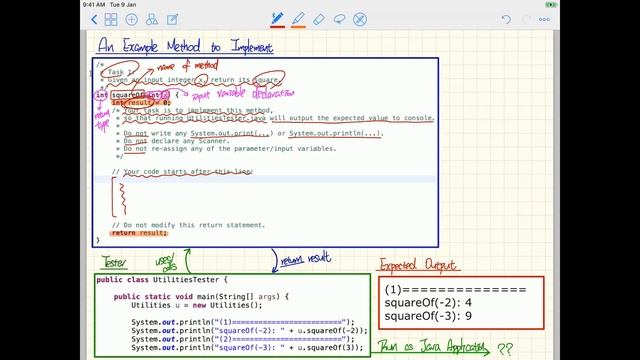Tap 'squareOf(-2): 4' in expected output box
640x360 pixels.
click(x=428, y=303)
